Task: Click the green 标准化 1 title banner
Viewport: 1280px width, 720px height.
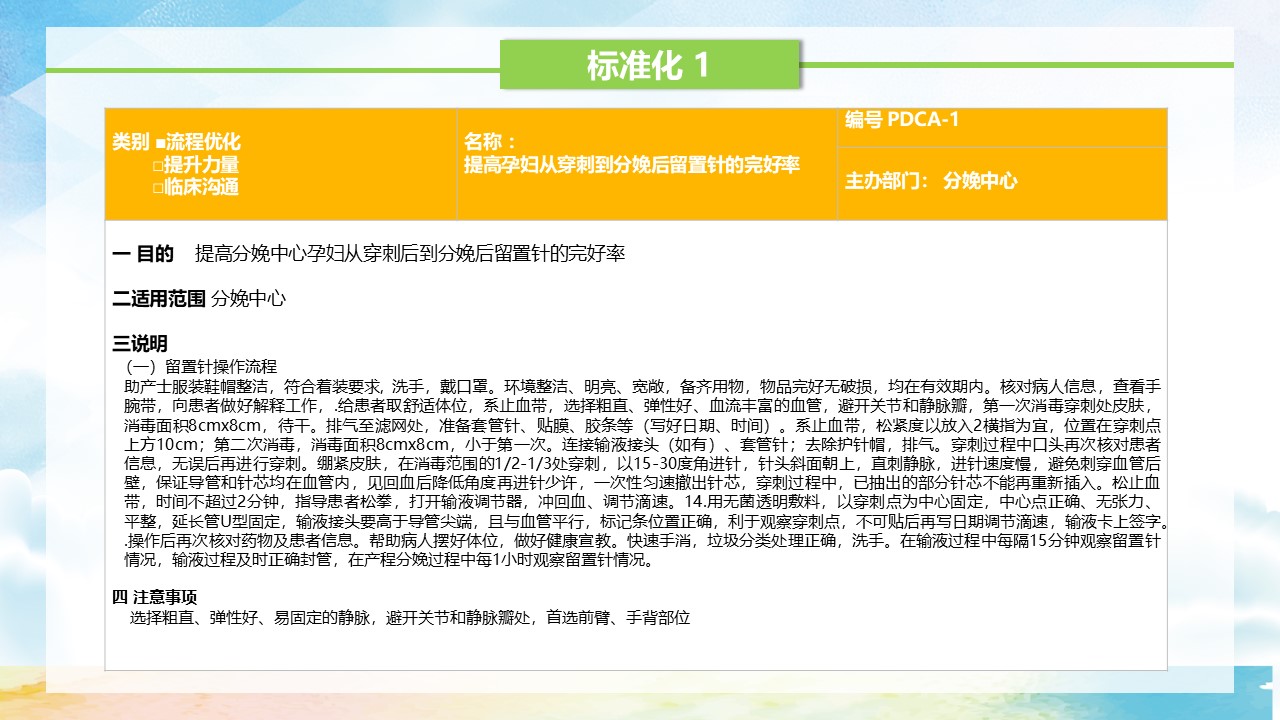Action: (649, 65)
